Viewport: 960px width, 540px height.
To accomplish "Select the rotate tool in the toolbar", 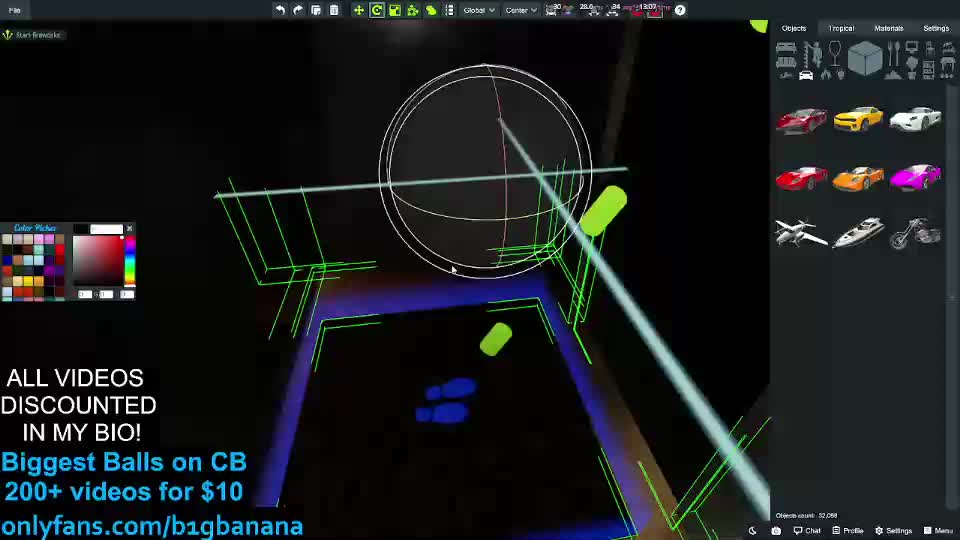I will click(x=377, y=10).
